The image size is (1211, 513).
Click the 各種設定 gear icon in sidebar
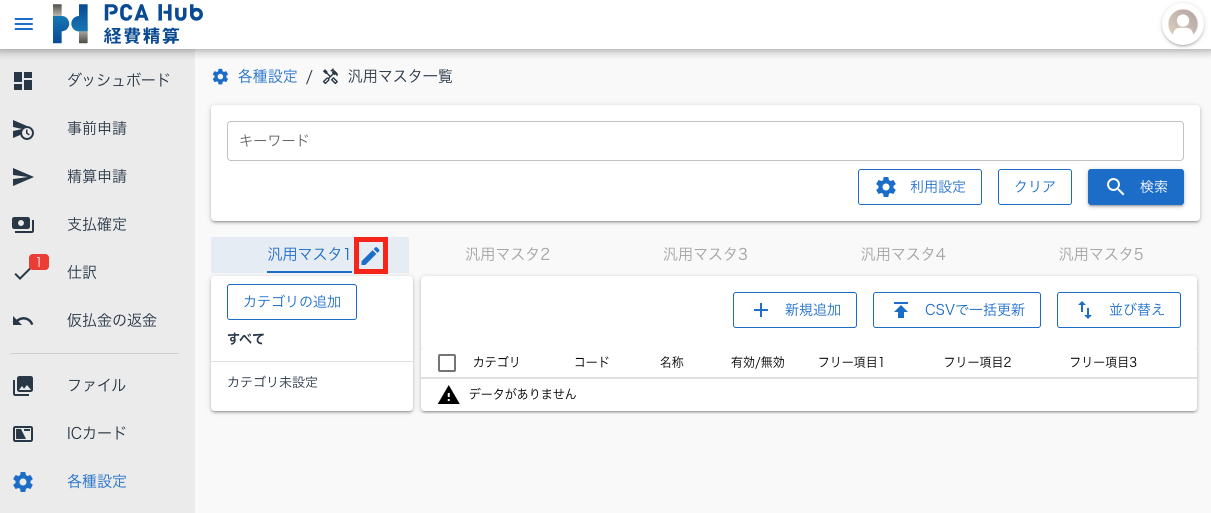click(23, 482)
